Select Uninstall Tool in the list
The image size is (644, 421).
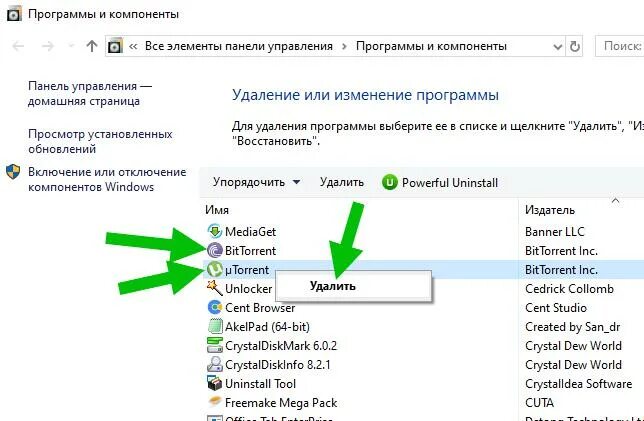click(260, 384)
